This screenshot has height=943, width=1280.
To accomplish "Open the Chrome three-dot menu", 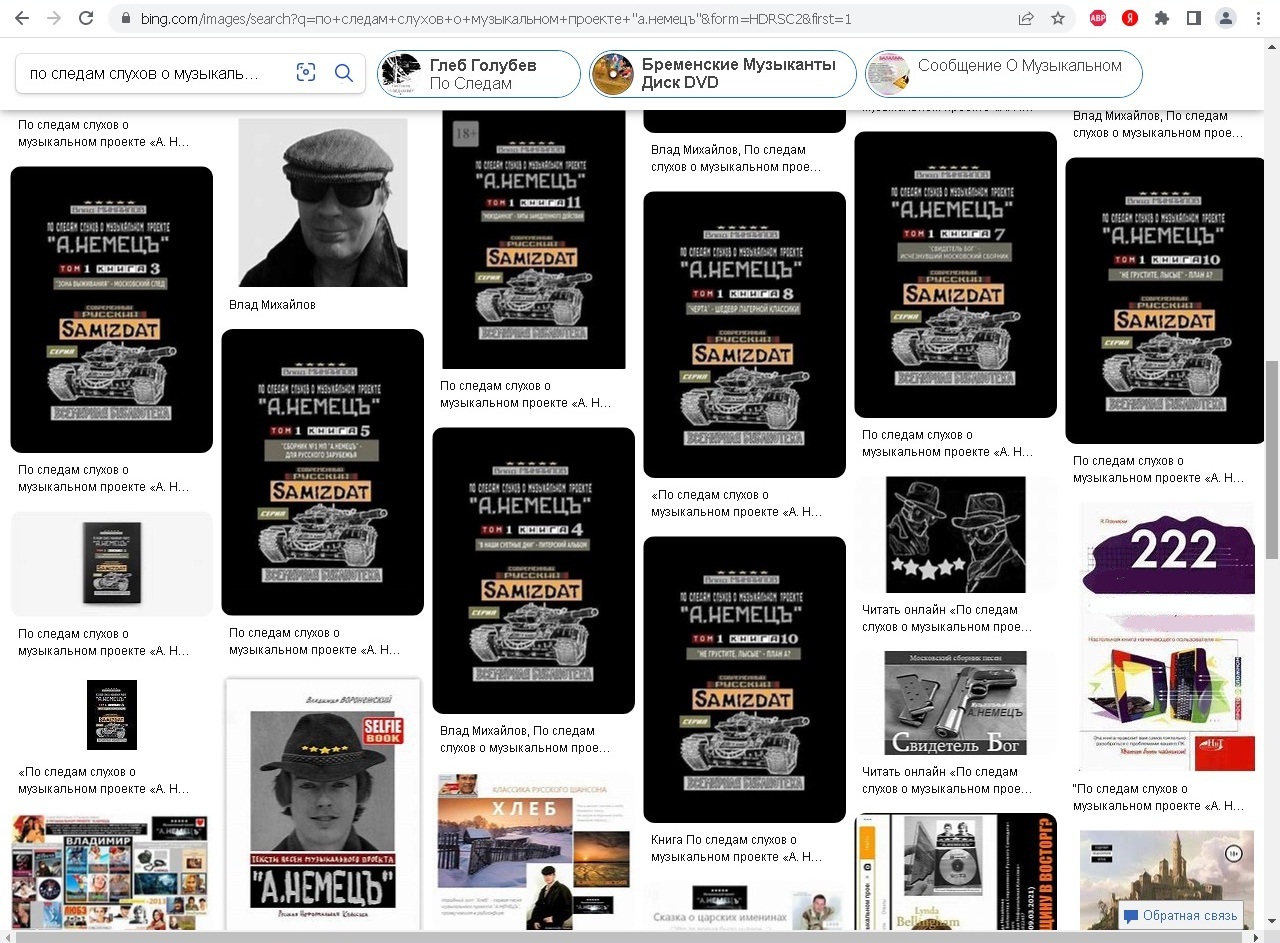I will point(1257,18).
